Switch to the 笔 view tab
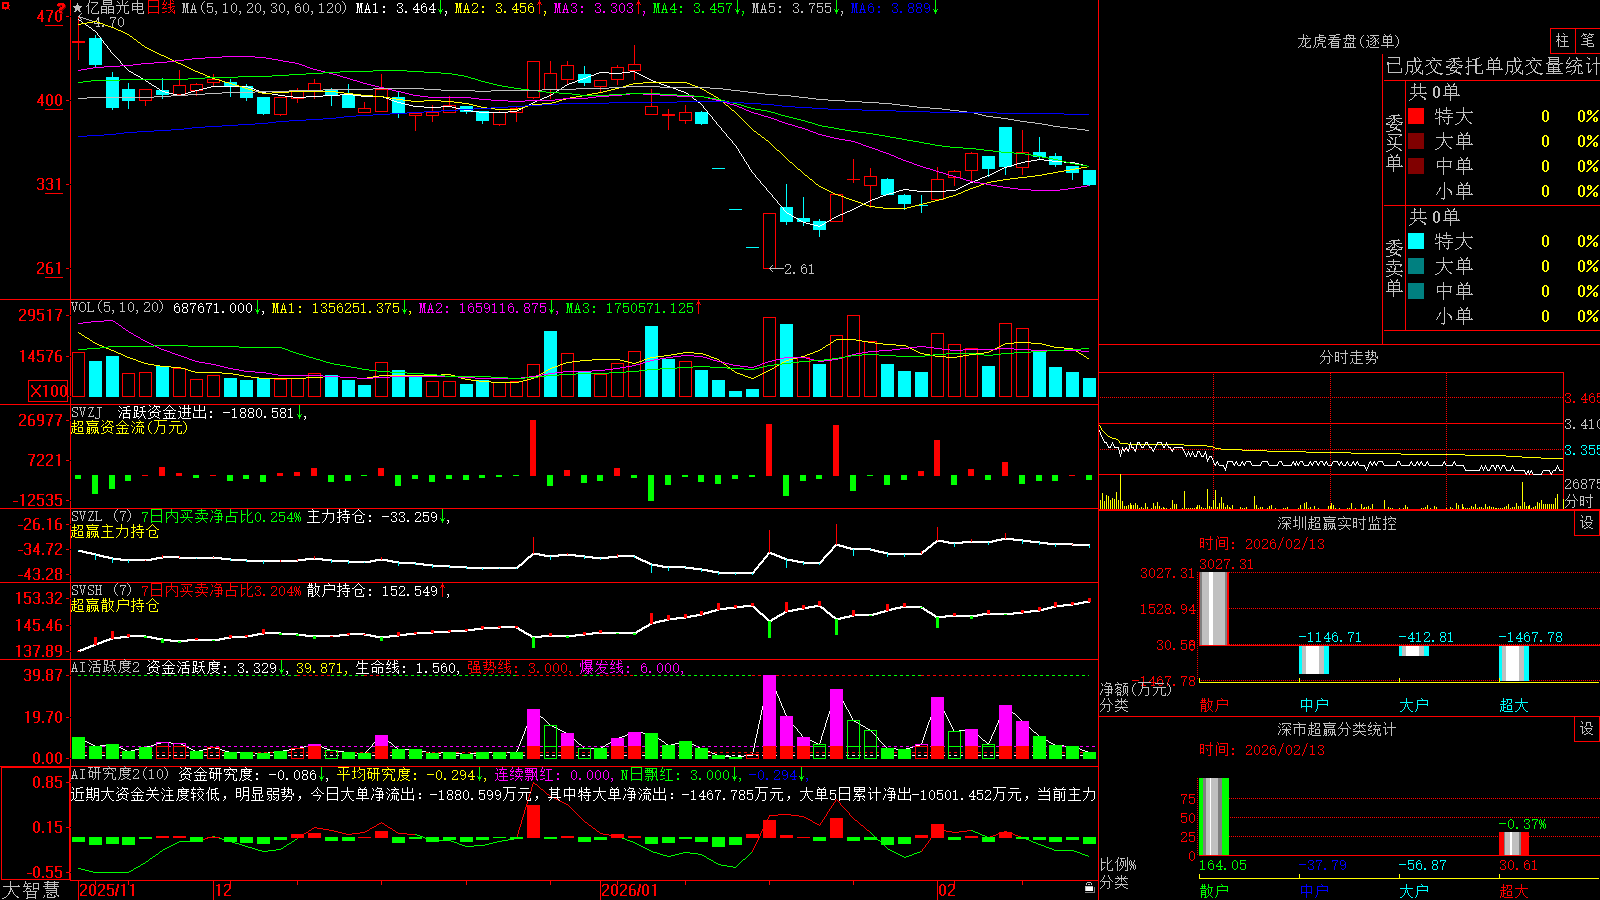This screenshot has width=1600, height=900. [x=1587, y=41]
